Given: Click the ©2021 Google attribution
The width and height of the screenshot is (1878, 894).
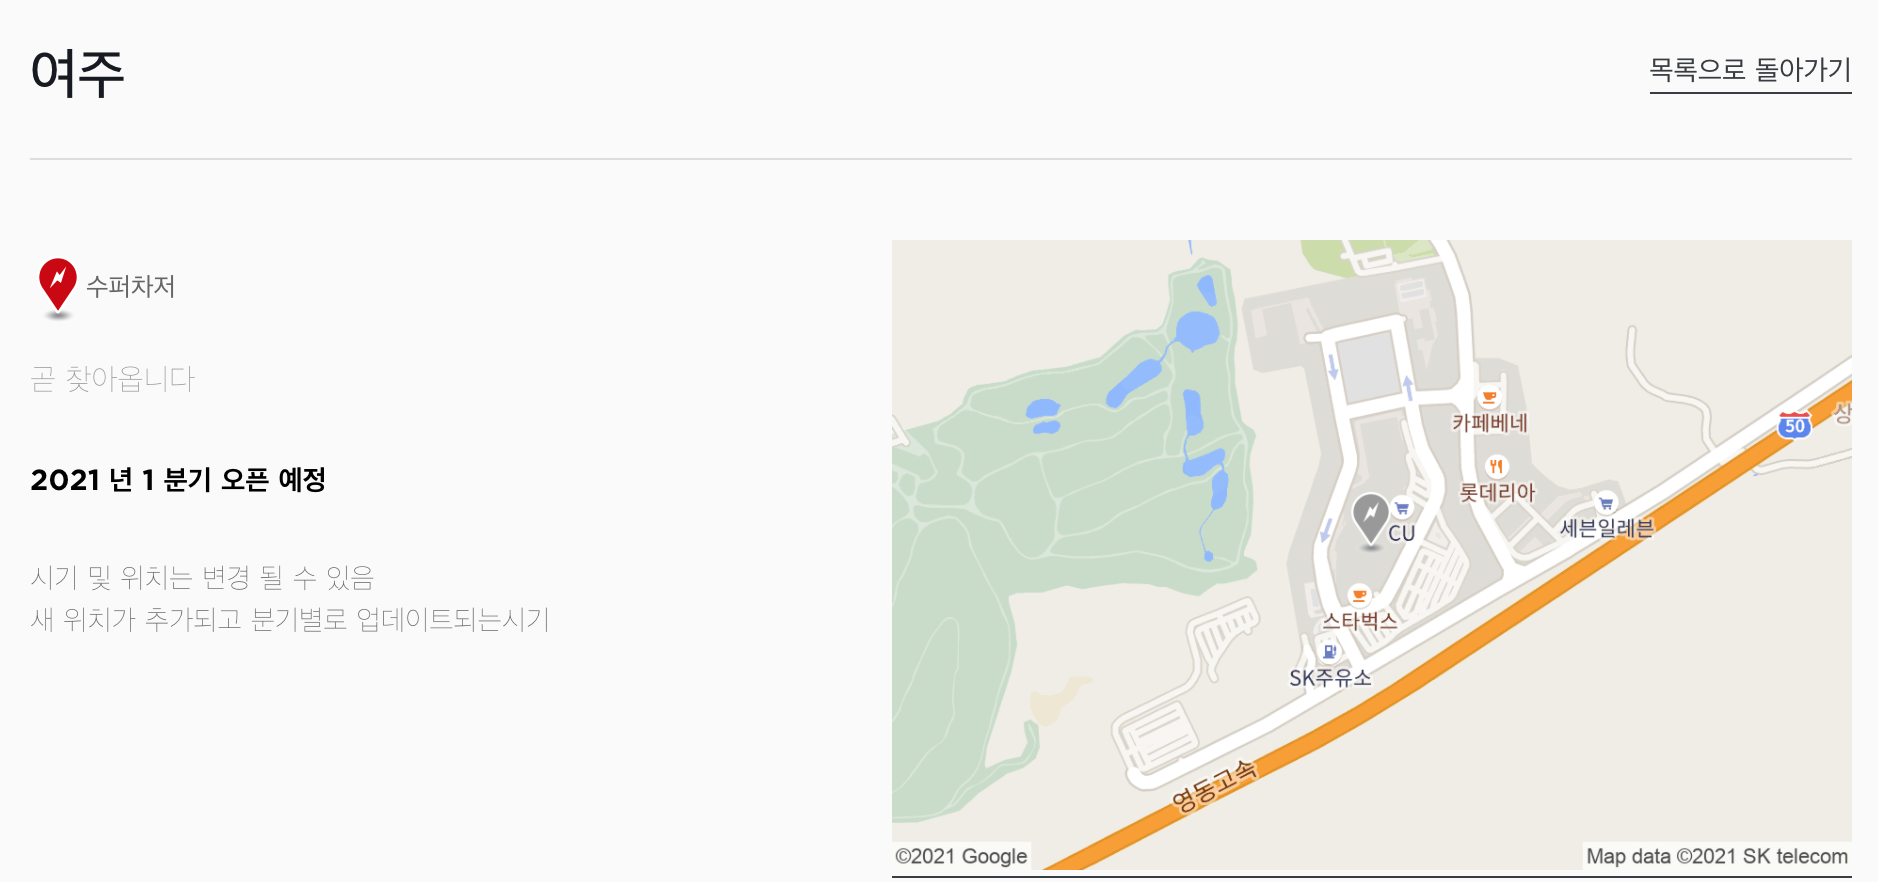Looking at the screenshot, I should (961, 856).
